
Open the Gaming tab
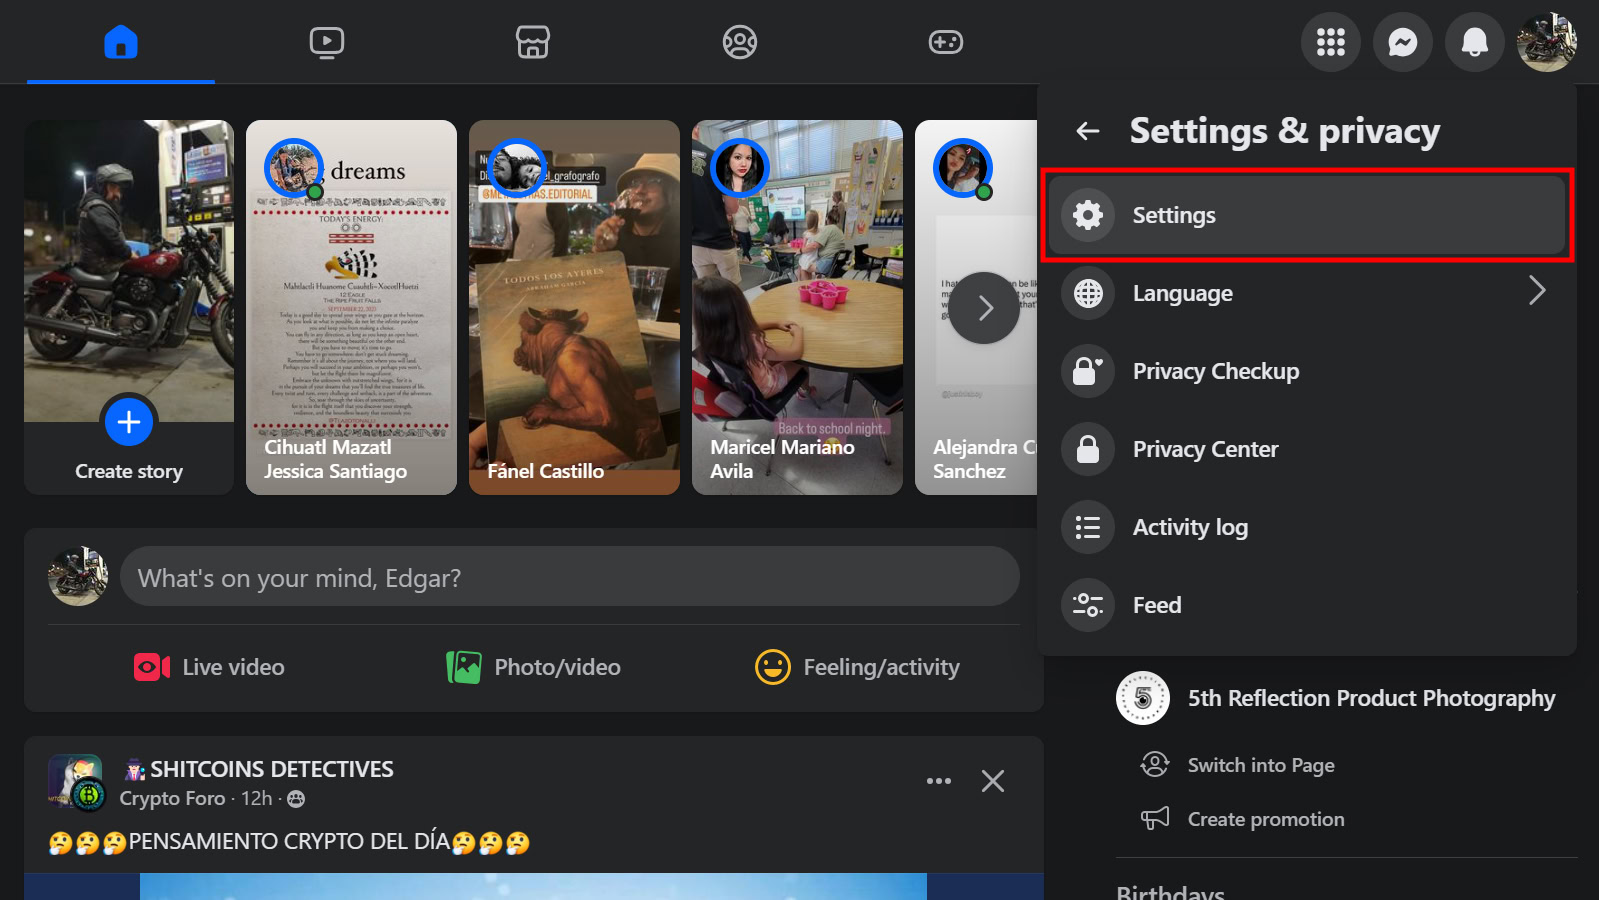click(x=946, y=42)
